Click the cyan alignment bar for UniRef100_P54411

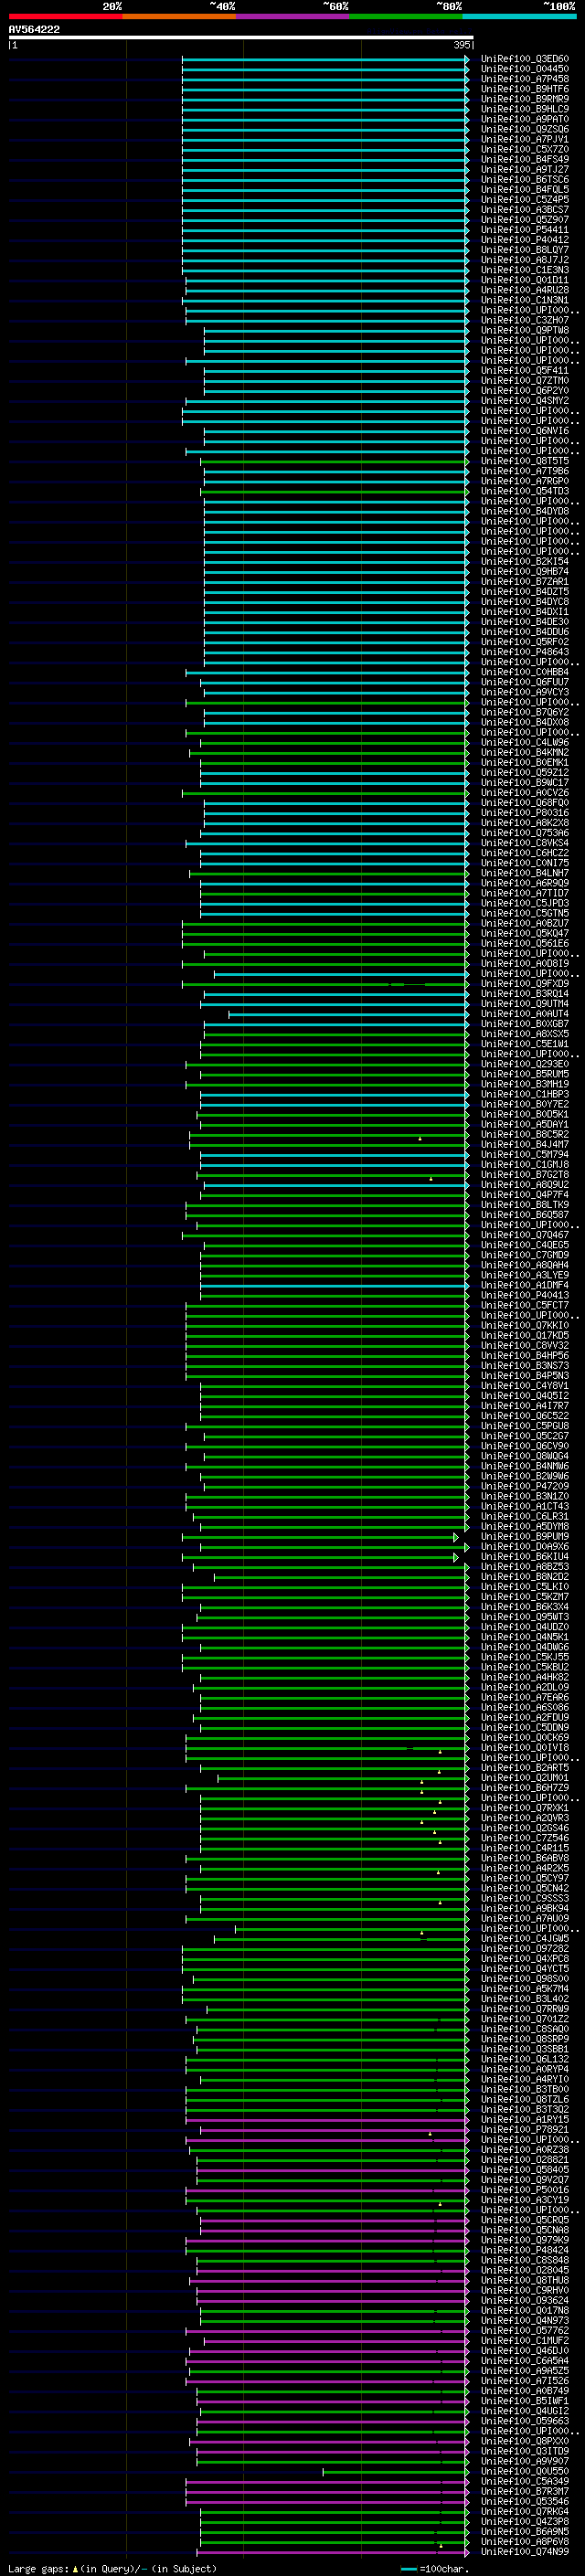[x=325, y=230]
